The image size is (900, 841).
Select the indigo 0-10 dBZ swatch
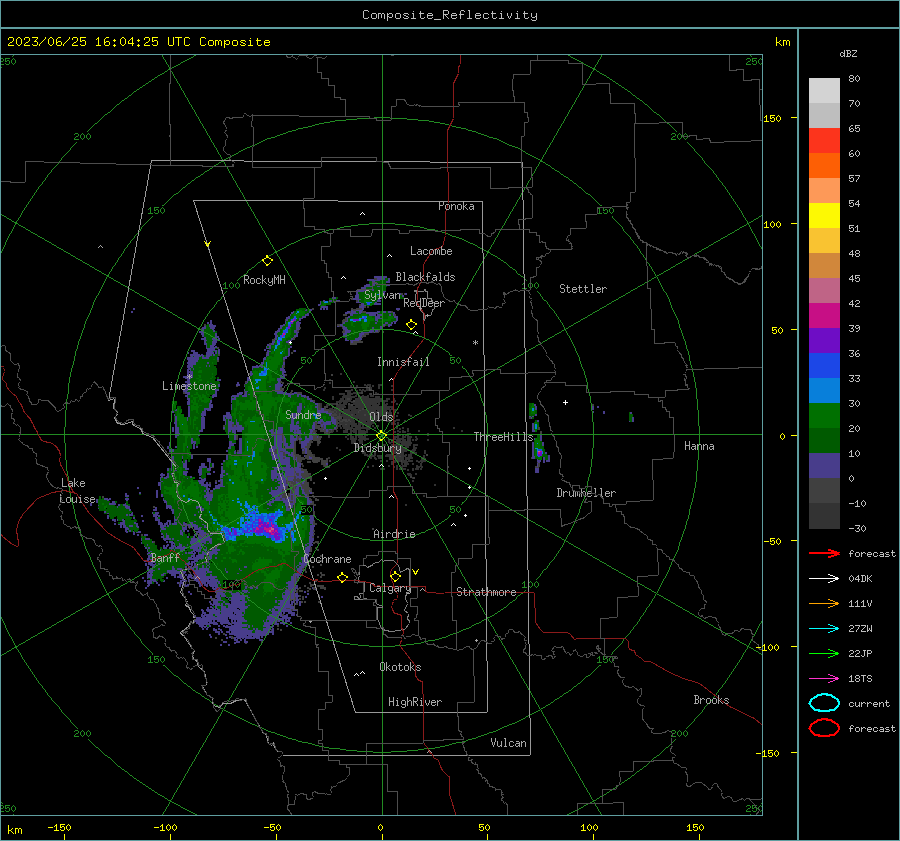coord(824,466)
